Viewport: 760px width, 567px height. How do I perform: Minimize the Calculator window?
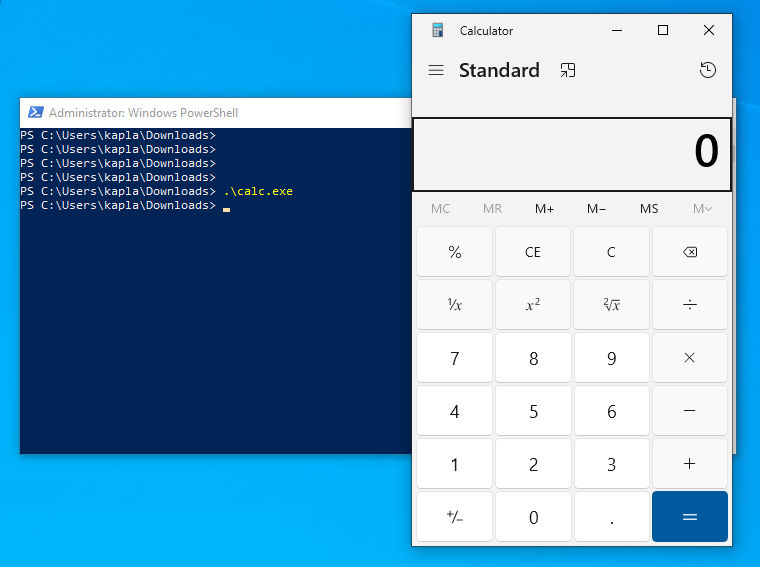pos(617,31)
